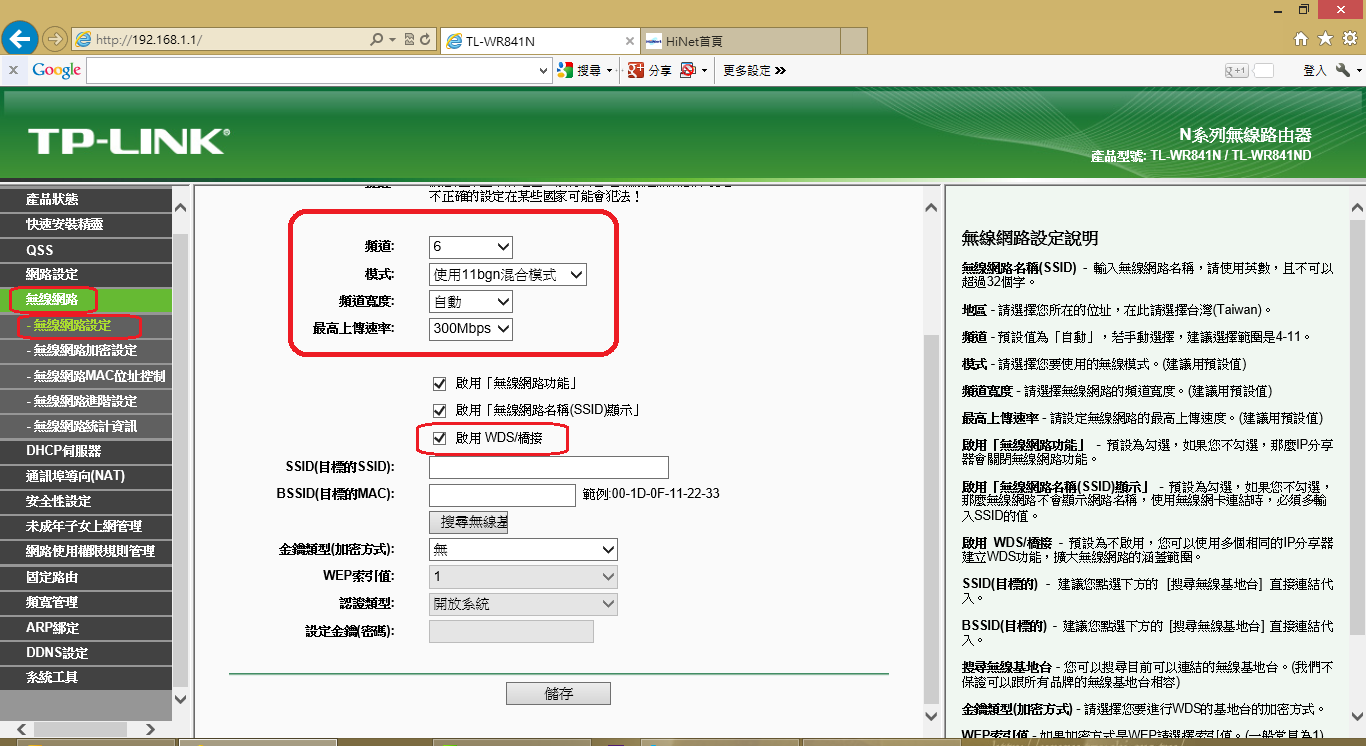Open 網路使用權限規則管理 in the sidebar
This screenshot has height=746, width=1366.
[86, 551]
